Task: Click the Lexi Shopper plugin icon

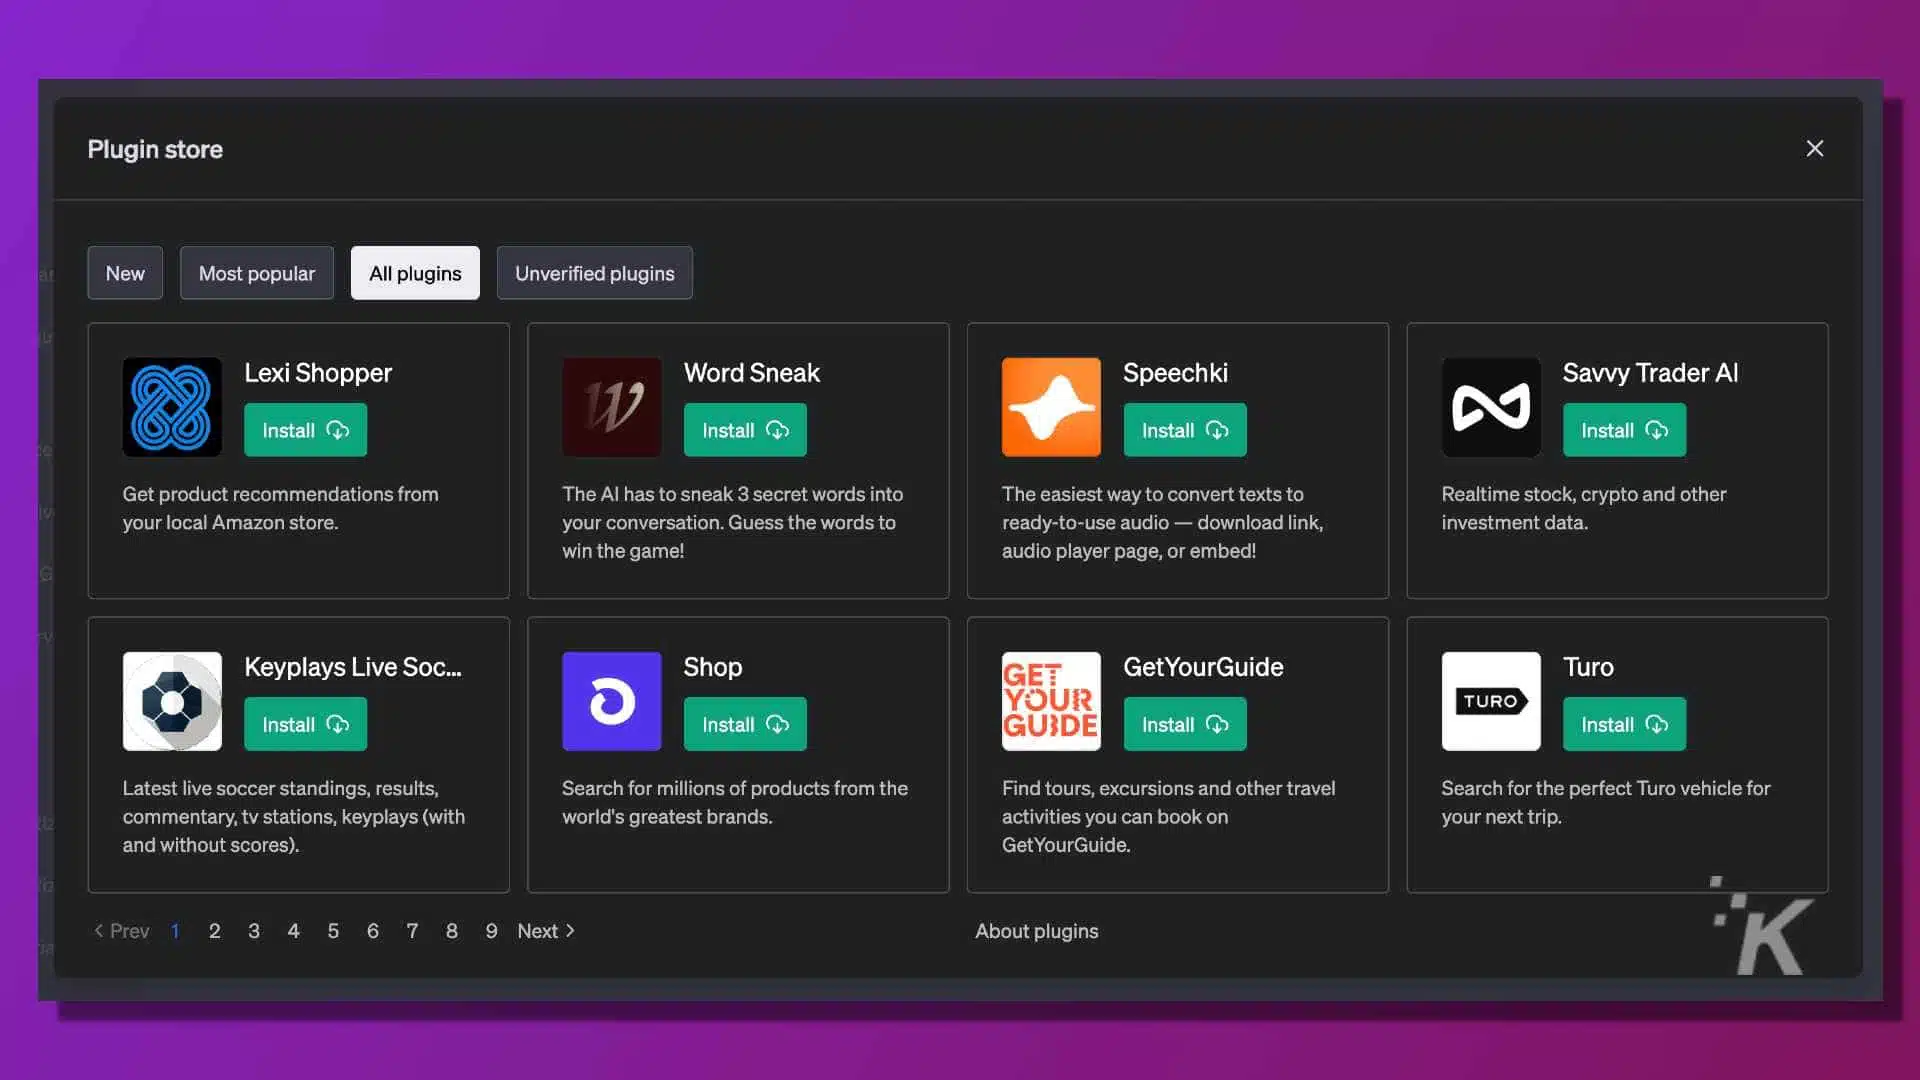Action: point(171,407)
